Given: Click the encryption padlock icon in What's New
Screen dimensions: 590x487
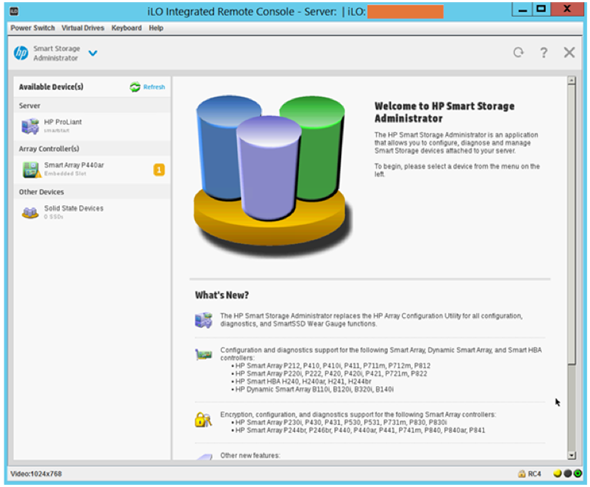Looking at the screenshot, I should point(203,419).
